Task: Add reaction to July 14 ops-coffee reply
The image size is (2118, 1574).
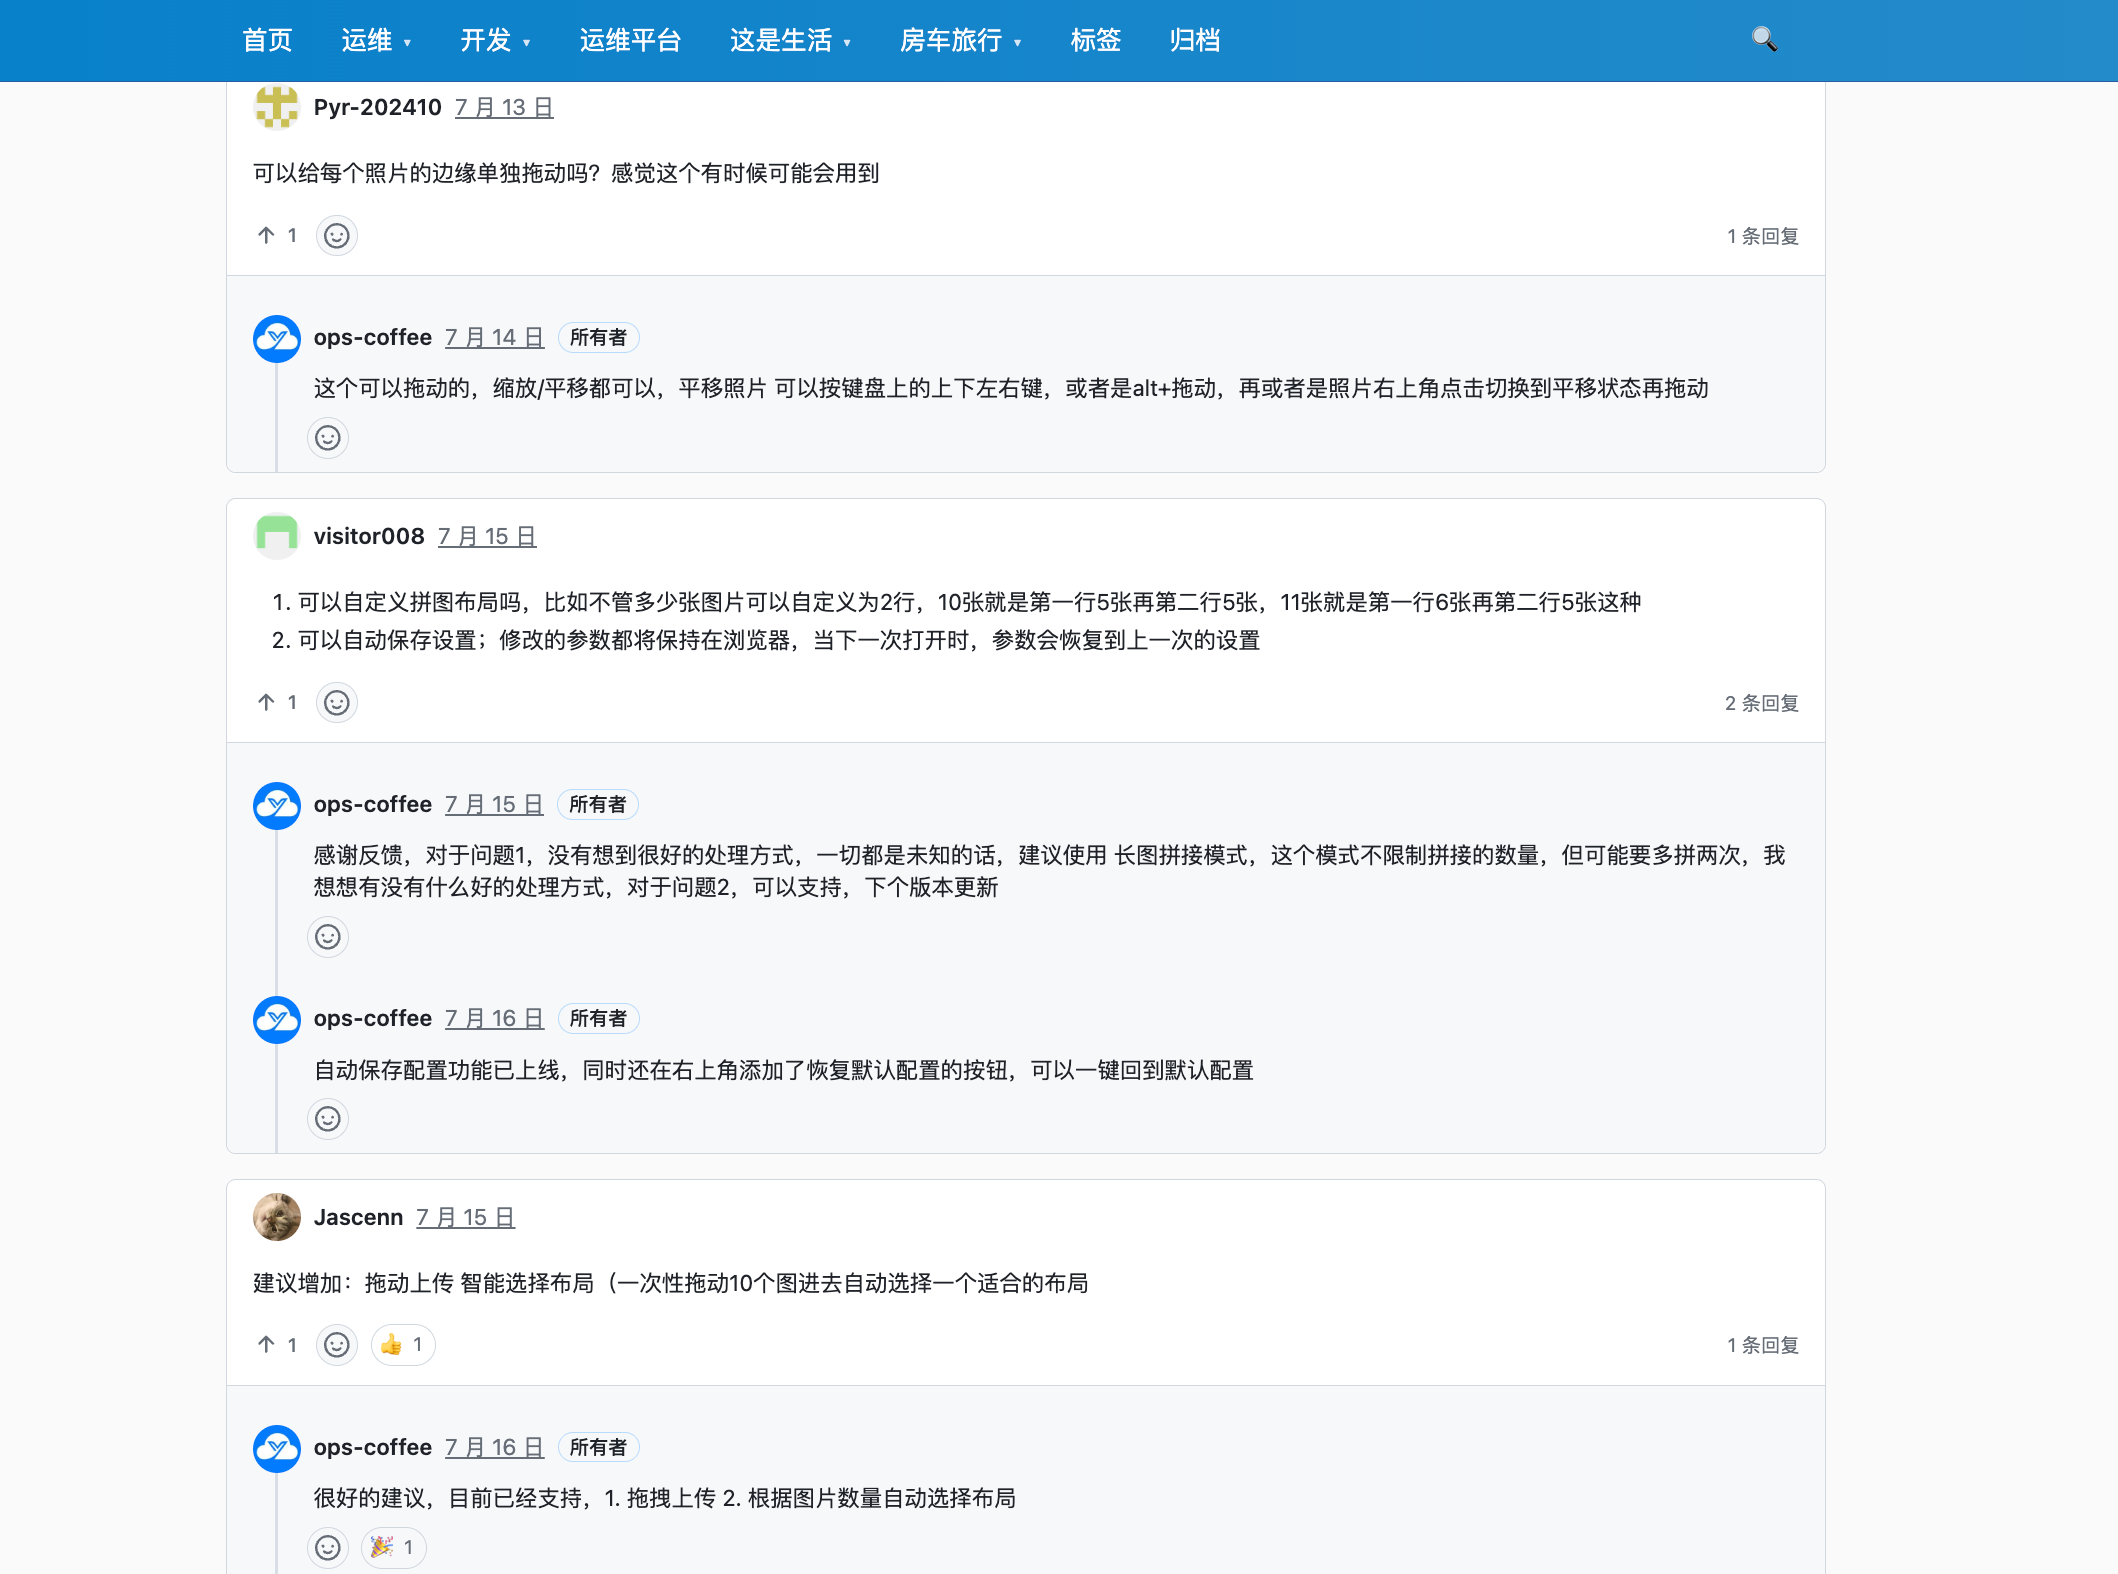Action: tap(328, 438)
